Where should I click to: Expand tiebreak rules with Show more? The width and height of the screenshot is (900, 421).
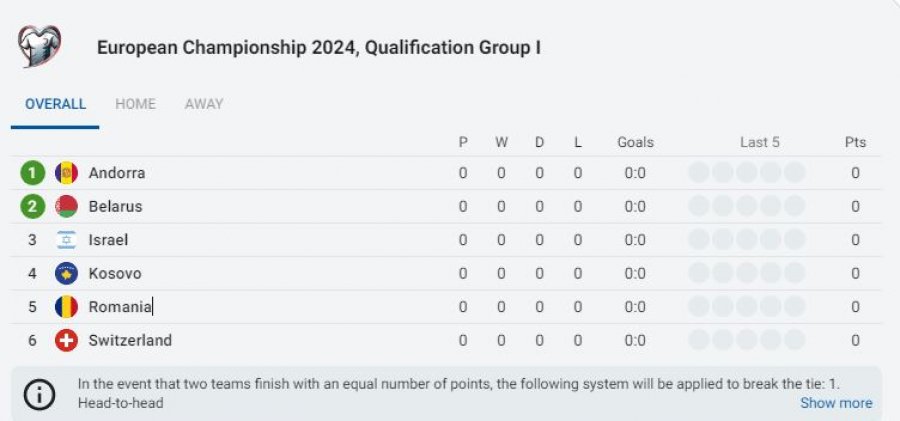tap(836, 403)
